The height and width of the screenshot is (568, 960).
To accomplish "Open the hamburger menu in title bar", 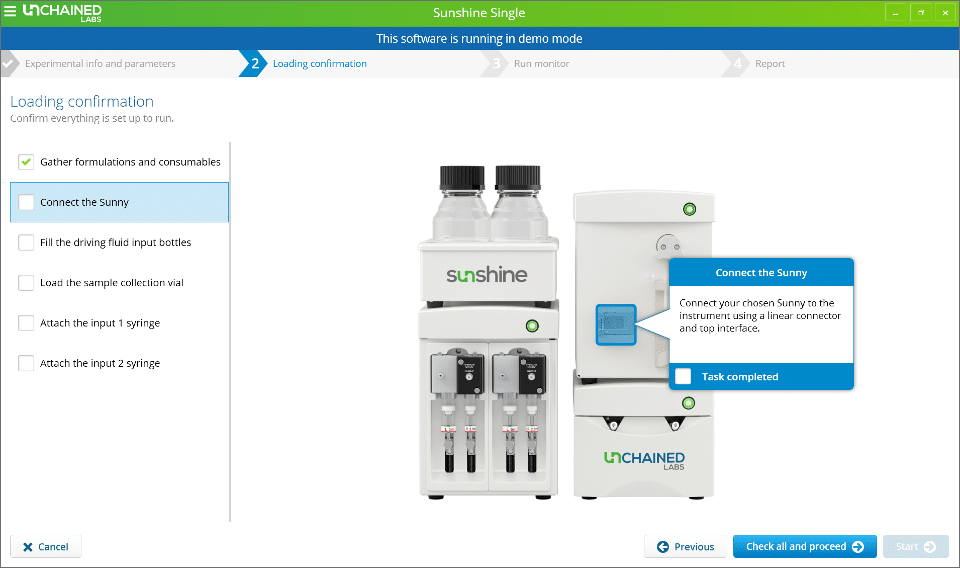I will (10, 12).
